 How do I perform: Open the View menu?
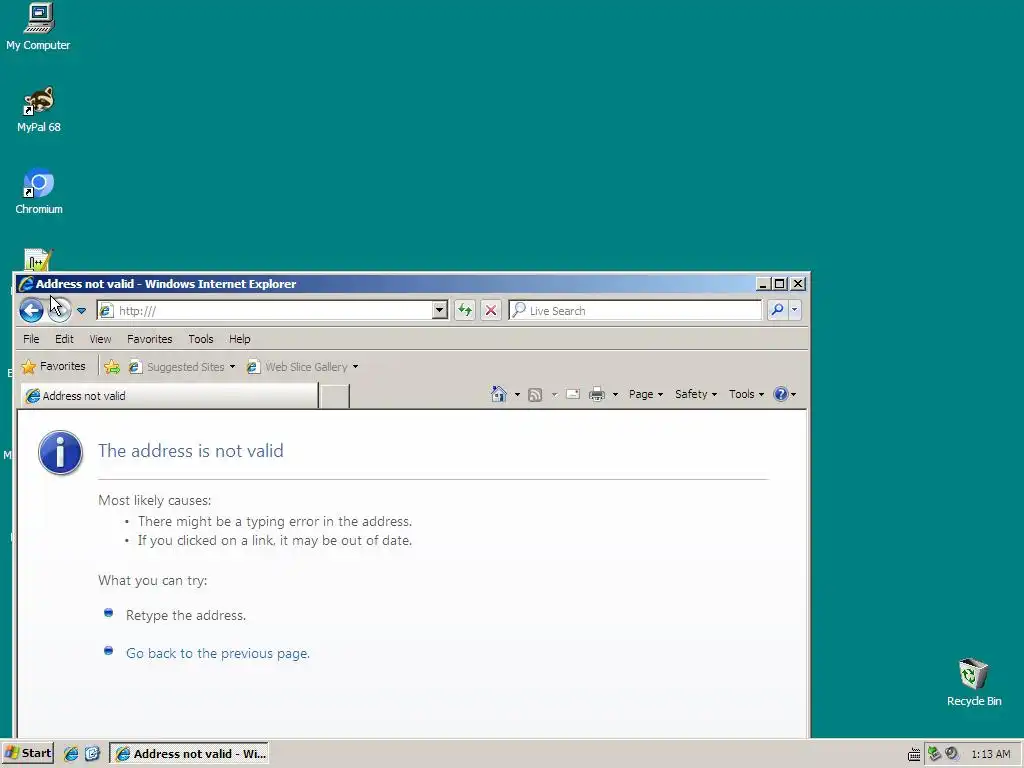pos(100,339)
